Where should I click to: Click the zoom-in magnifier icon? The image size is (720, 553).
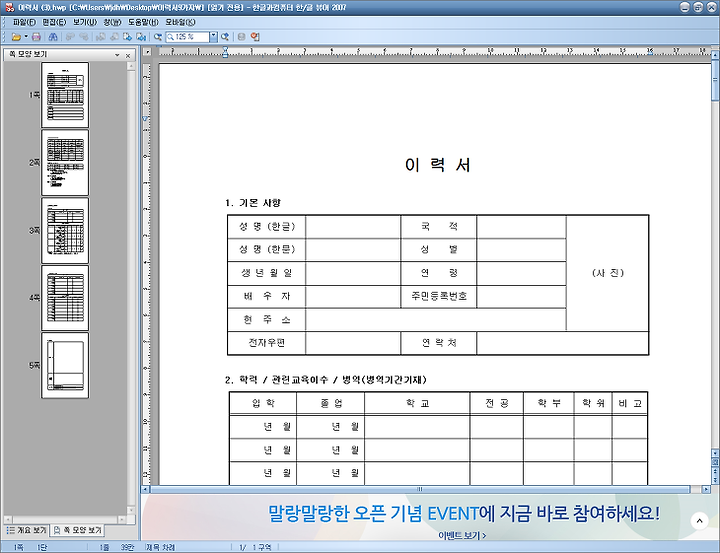point(225,37)
